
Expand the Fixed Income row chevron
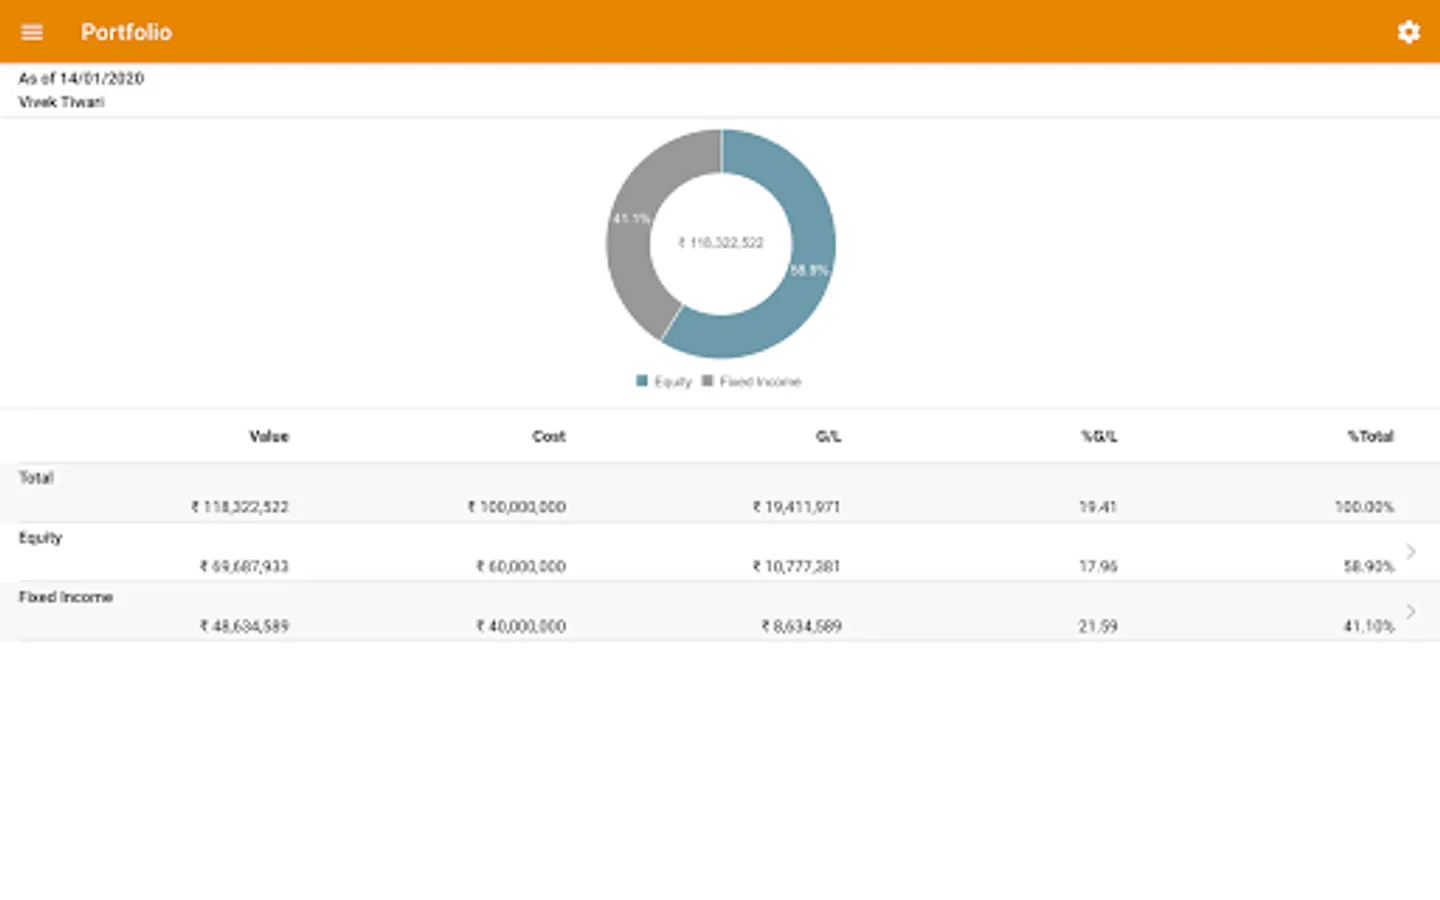coord(1411,611)
